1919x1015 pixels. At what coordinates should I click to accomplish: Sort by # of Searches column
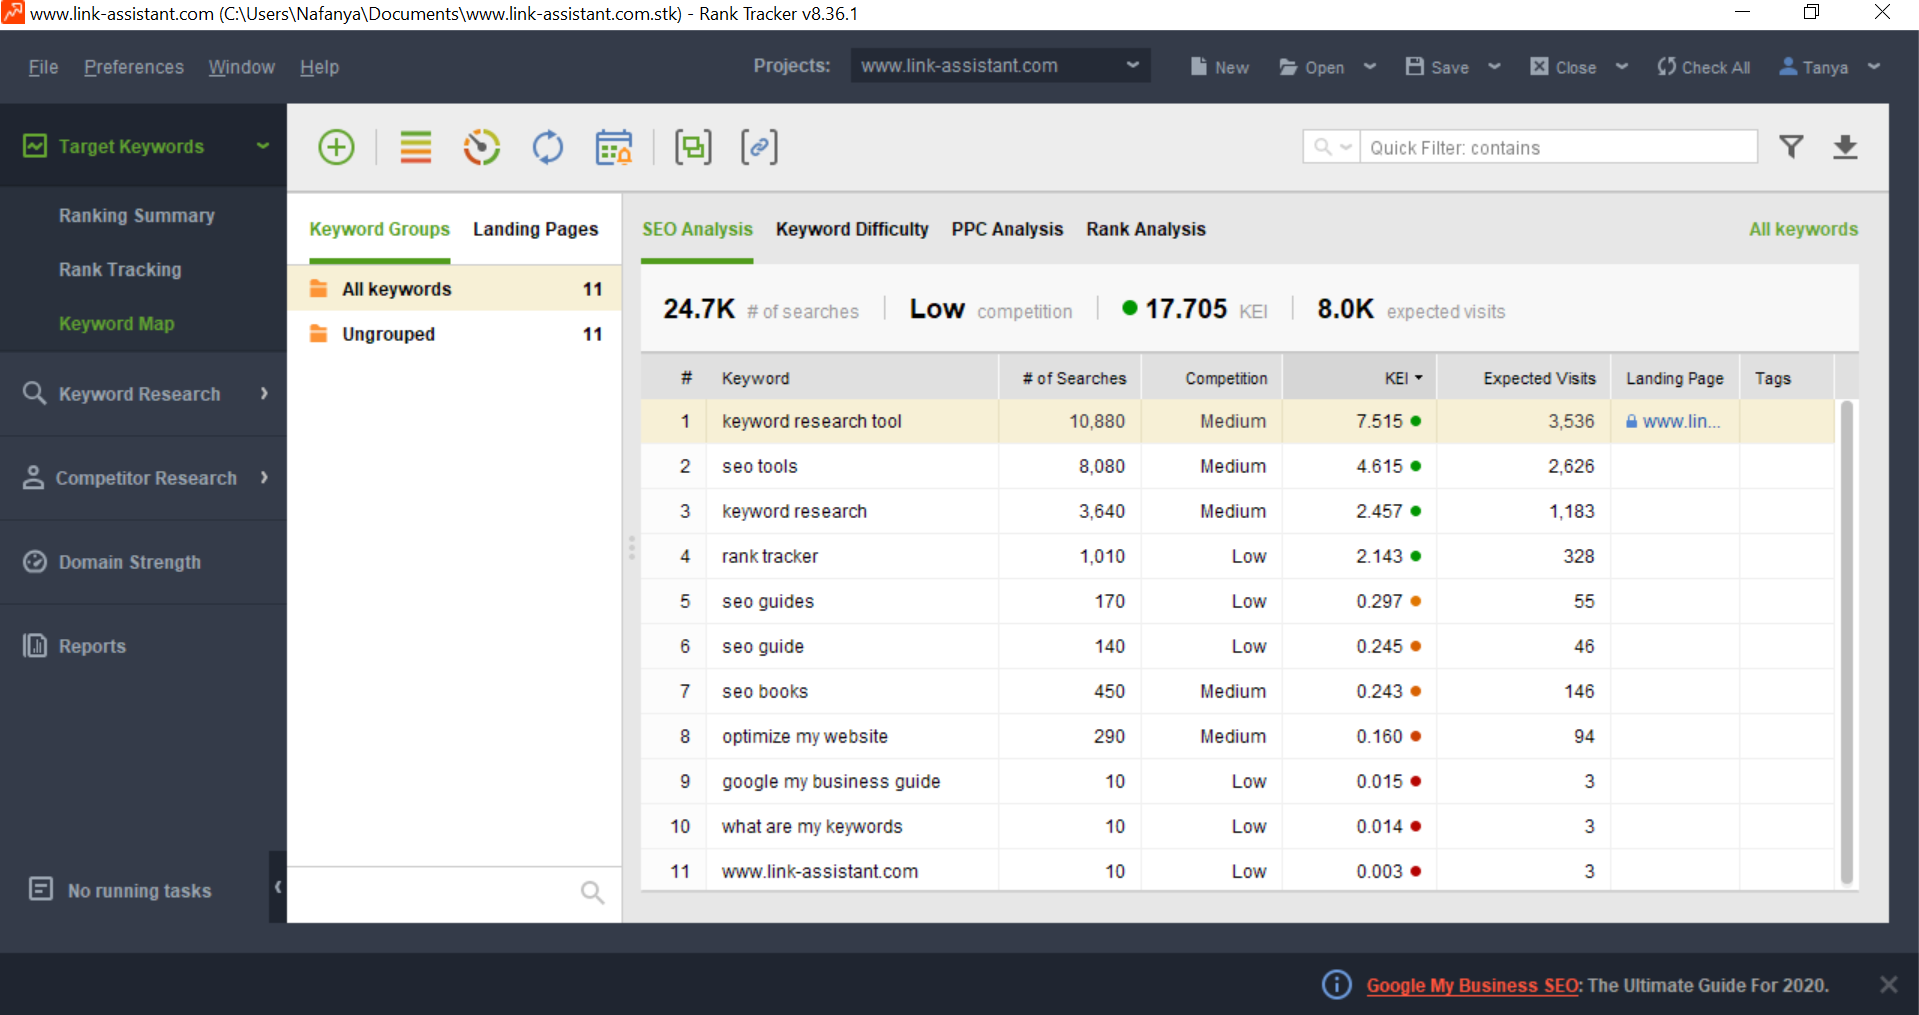pos(1070,378)
